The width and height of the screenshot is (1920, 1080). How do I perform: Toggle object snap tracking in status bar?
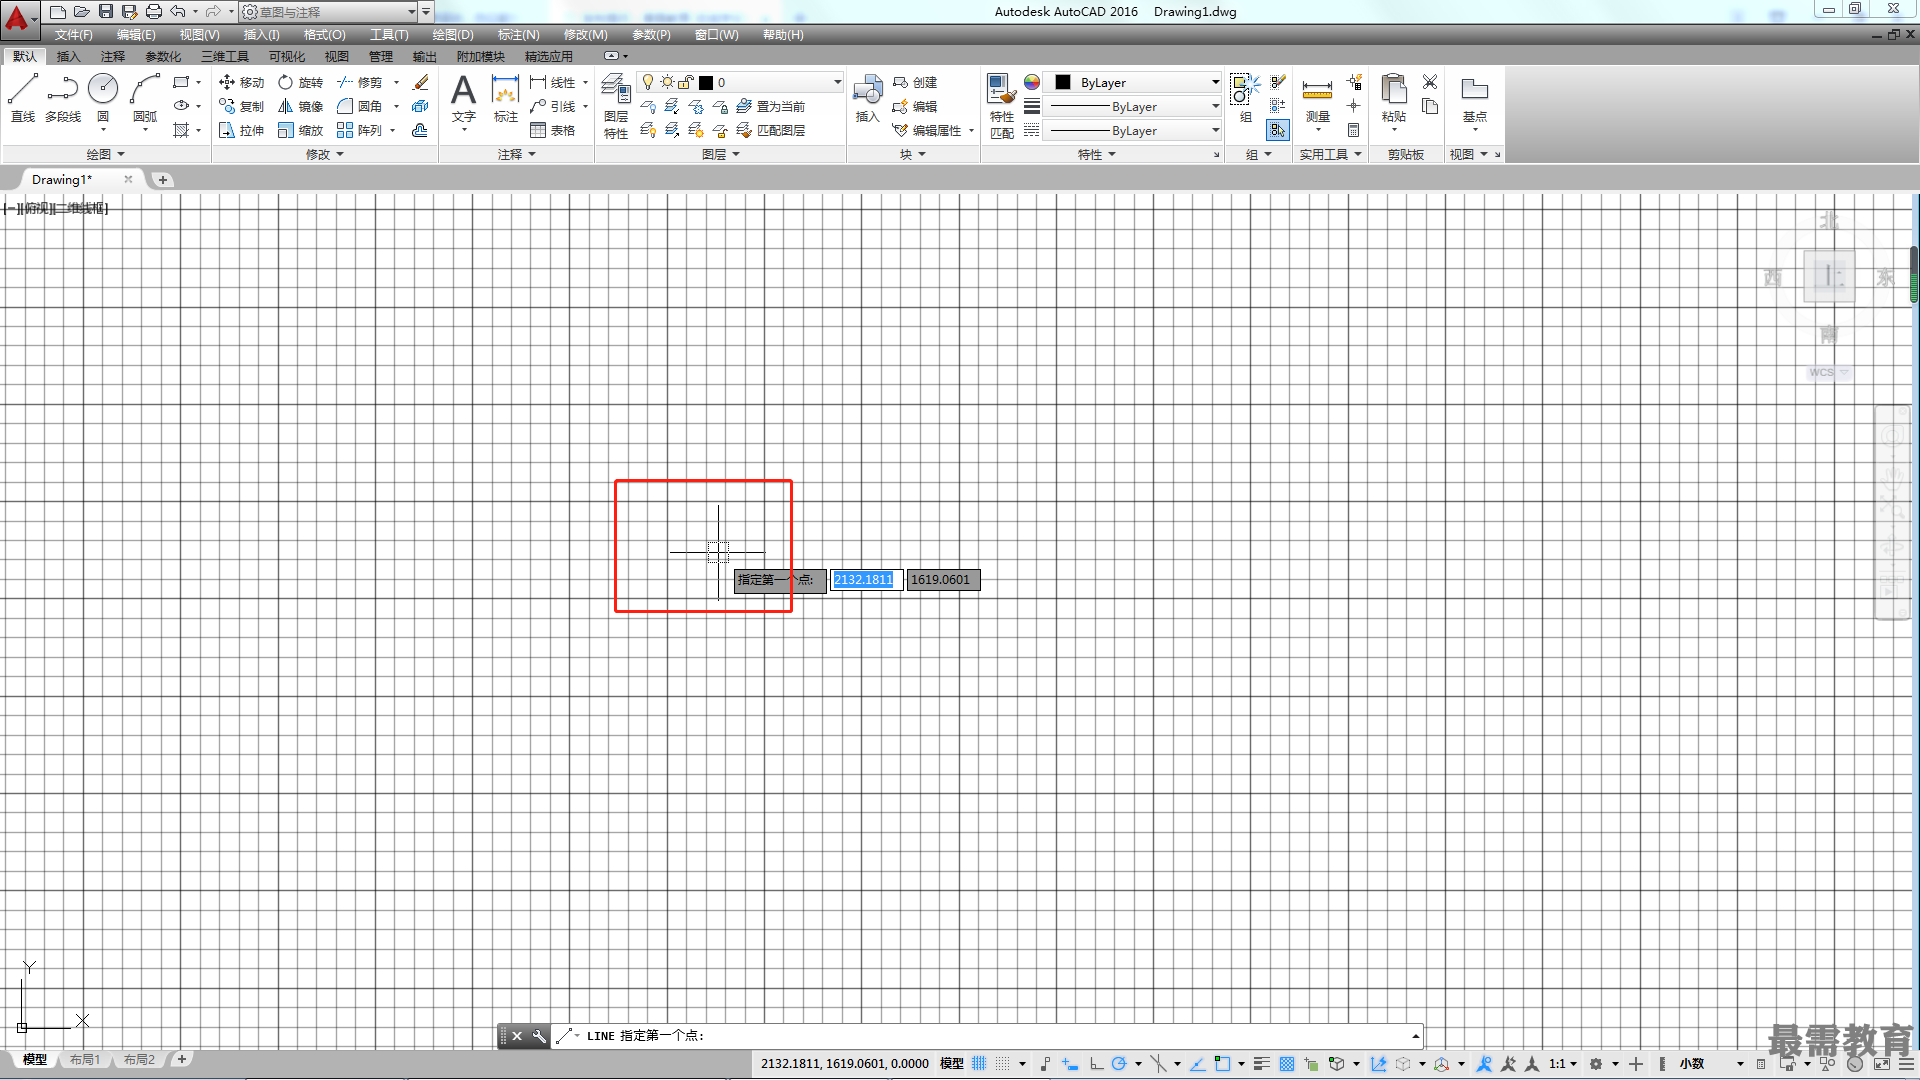(1197, 1063)
